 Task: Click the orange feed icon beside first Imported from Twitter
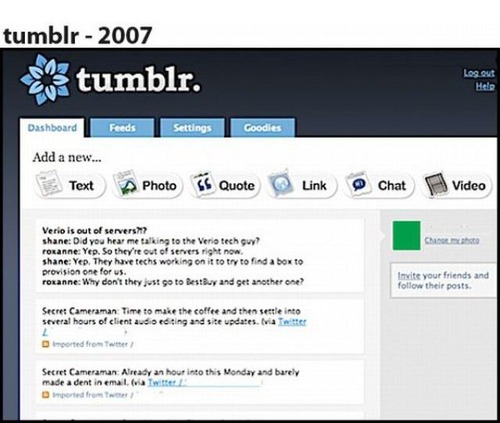46,344
